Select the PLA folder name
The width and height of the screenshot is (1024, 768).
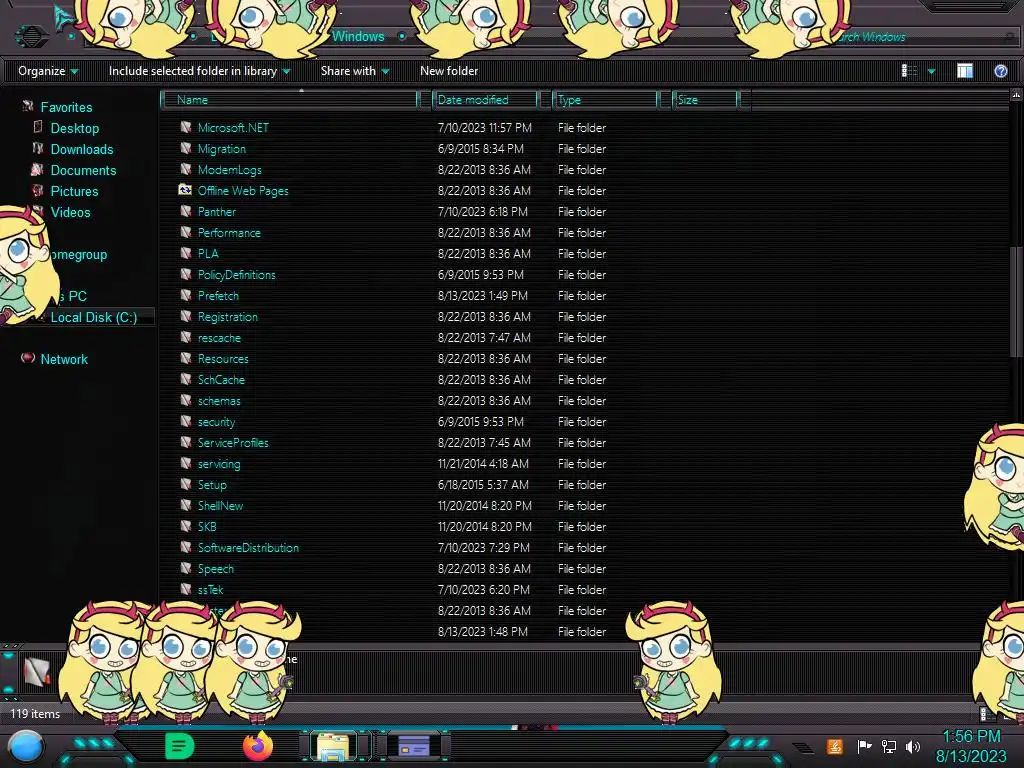(x=208, y=253)
